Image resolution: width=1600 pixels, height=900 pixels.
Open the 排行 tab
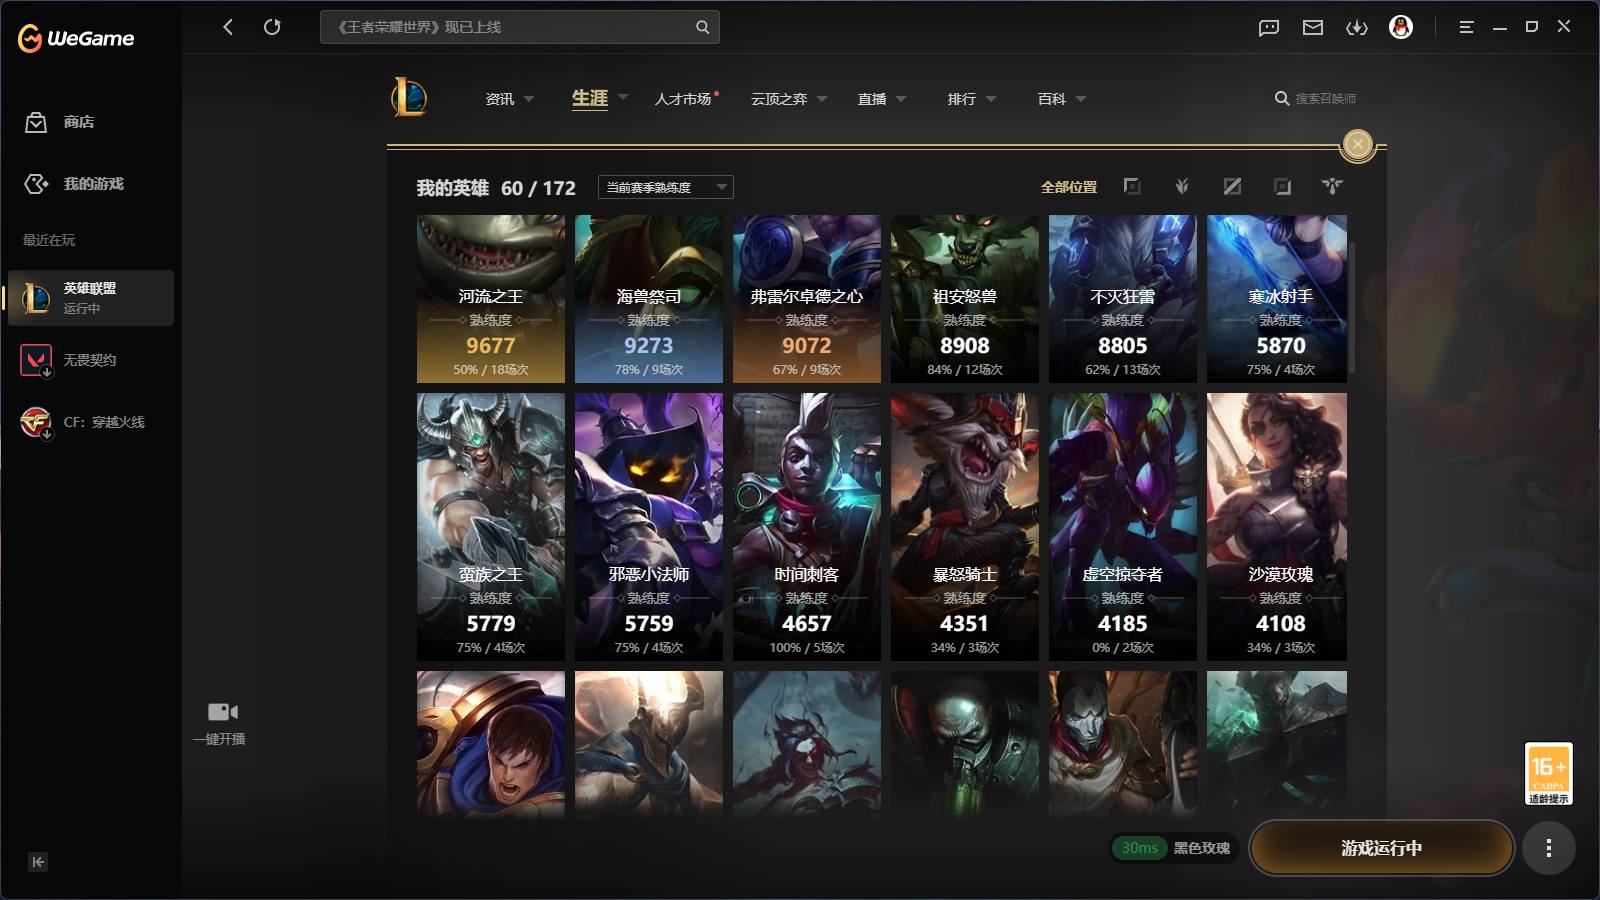click(962, 99)
